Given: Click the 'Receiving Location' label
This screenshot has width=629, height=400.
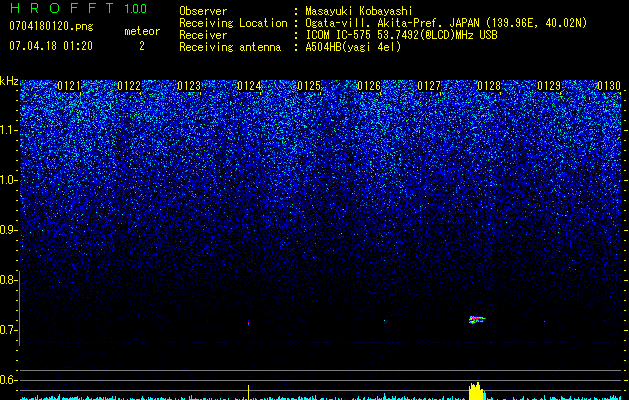Looking at the screenshot, I should pyautogui.click(x=233, y=23).
